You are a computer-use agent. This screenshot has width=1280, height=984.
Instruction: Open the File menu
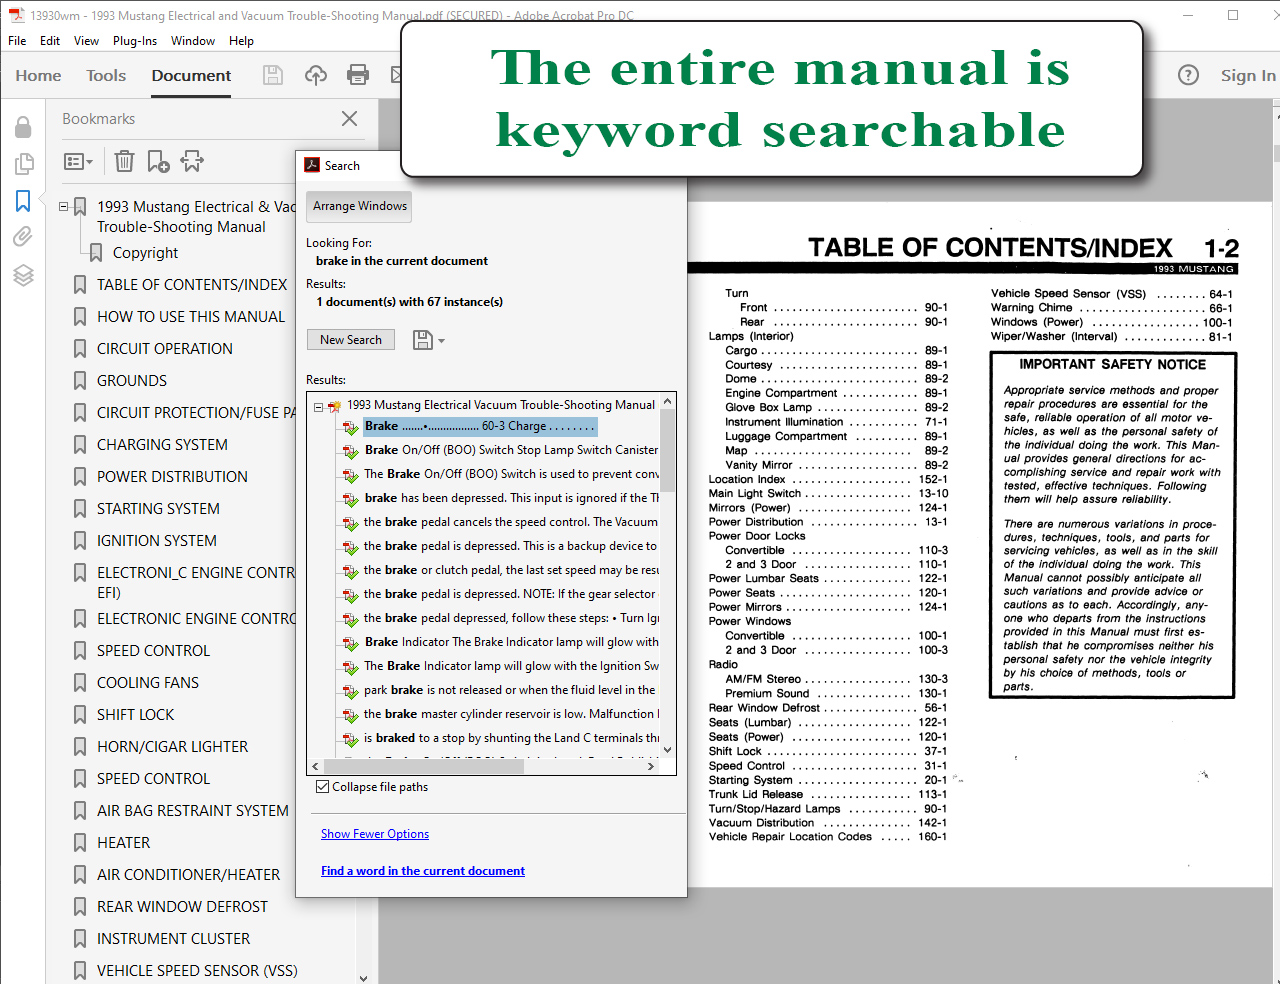tap(17, 41)
